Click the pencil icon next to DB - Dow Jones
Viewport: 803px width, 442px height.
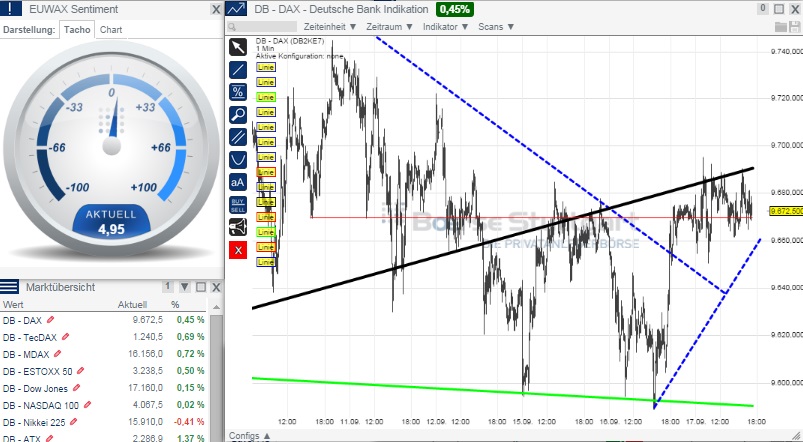coord(76,387)
